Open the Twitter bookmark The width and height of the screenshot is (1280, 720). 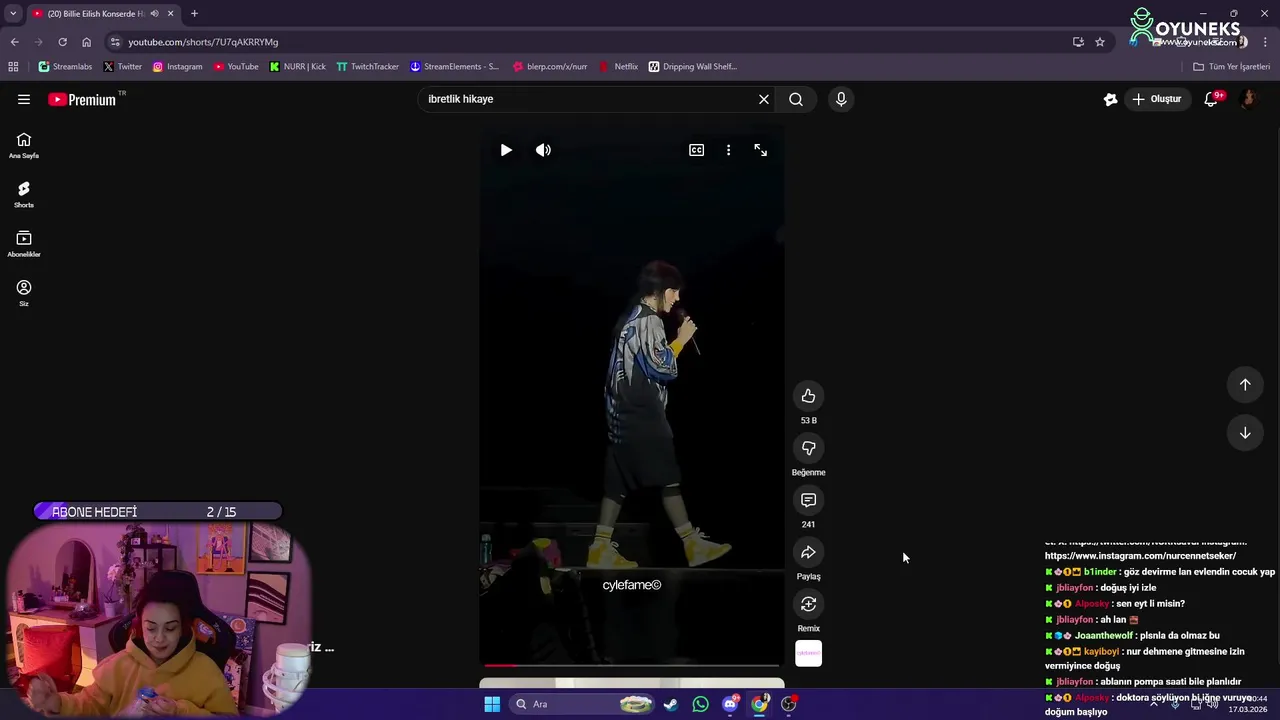(123, 67)
